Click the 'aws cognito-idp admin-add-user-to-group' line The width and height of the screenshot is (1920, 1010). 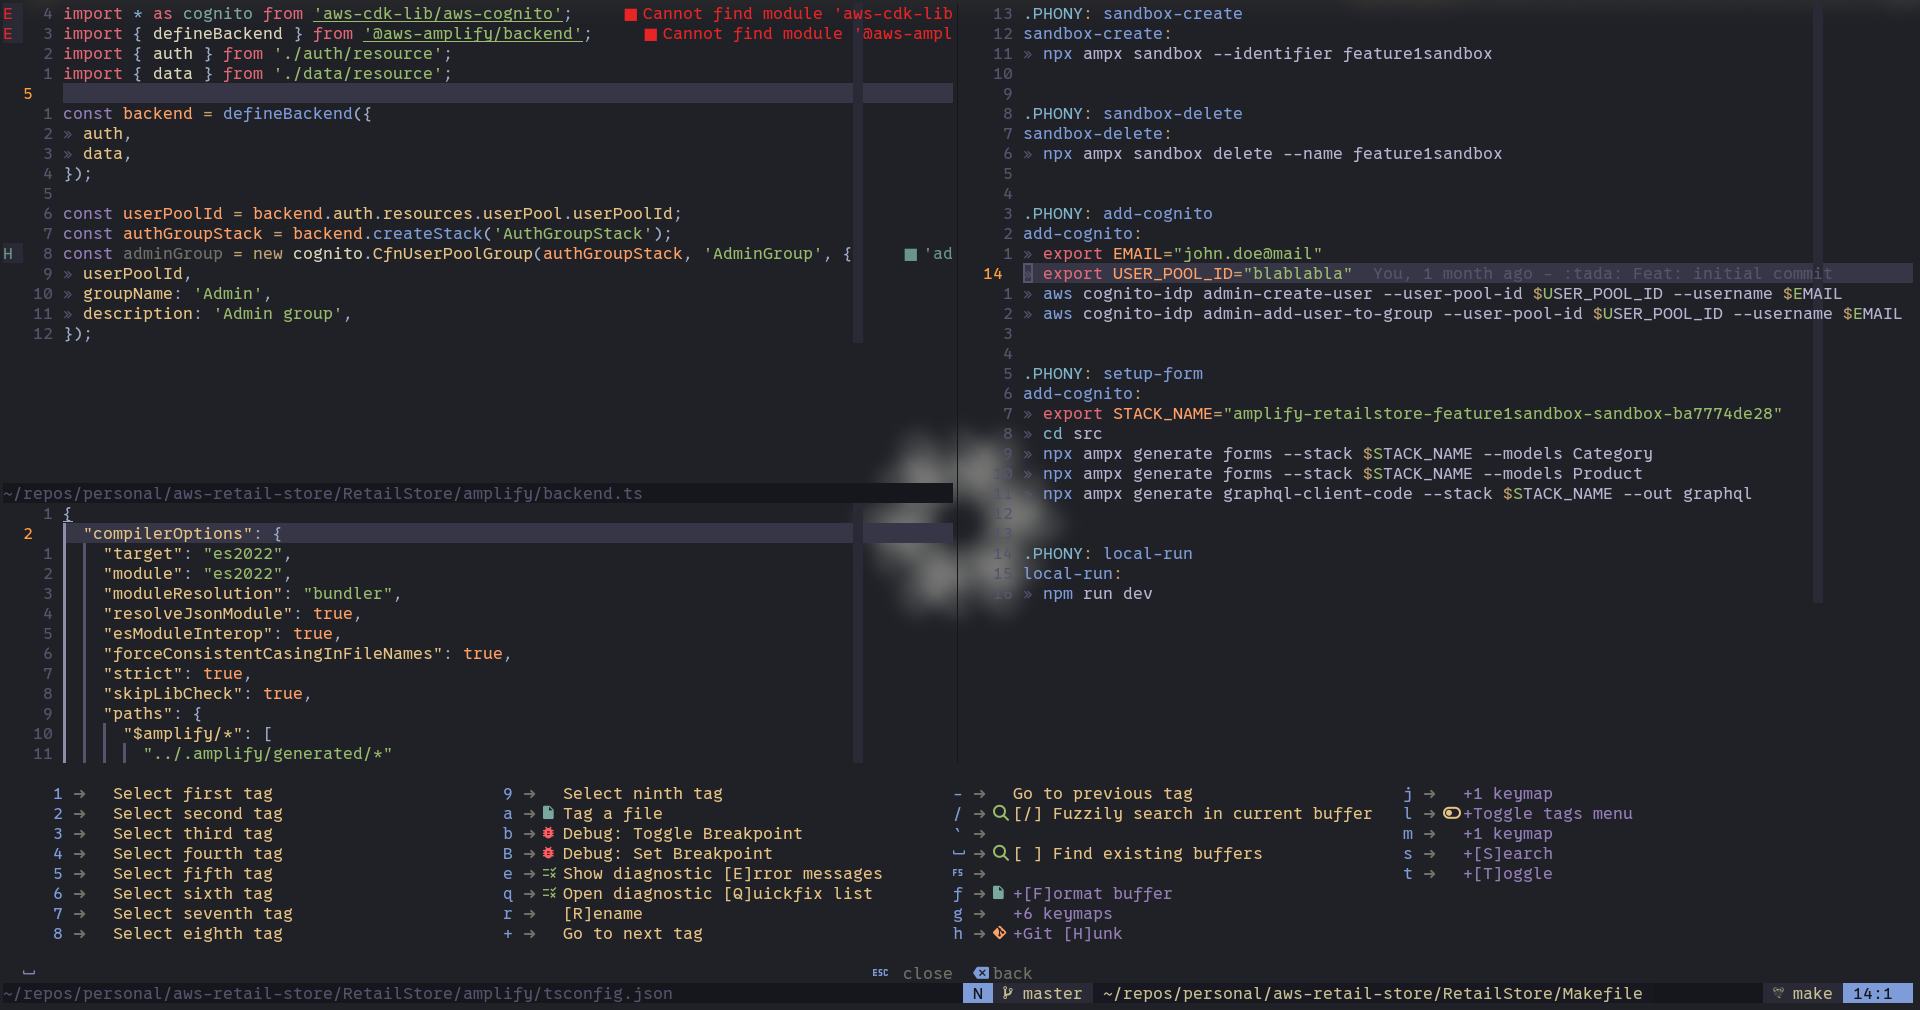[1472, 313]
